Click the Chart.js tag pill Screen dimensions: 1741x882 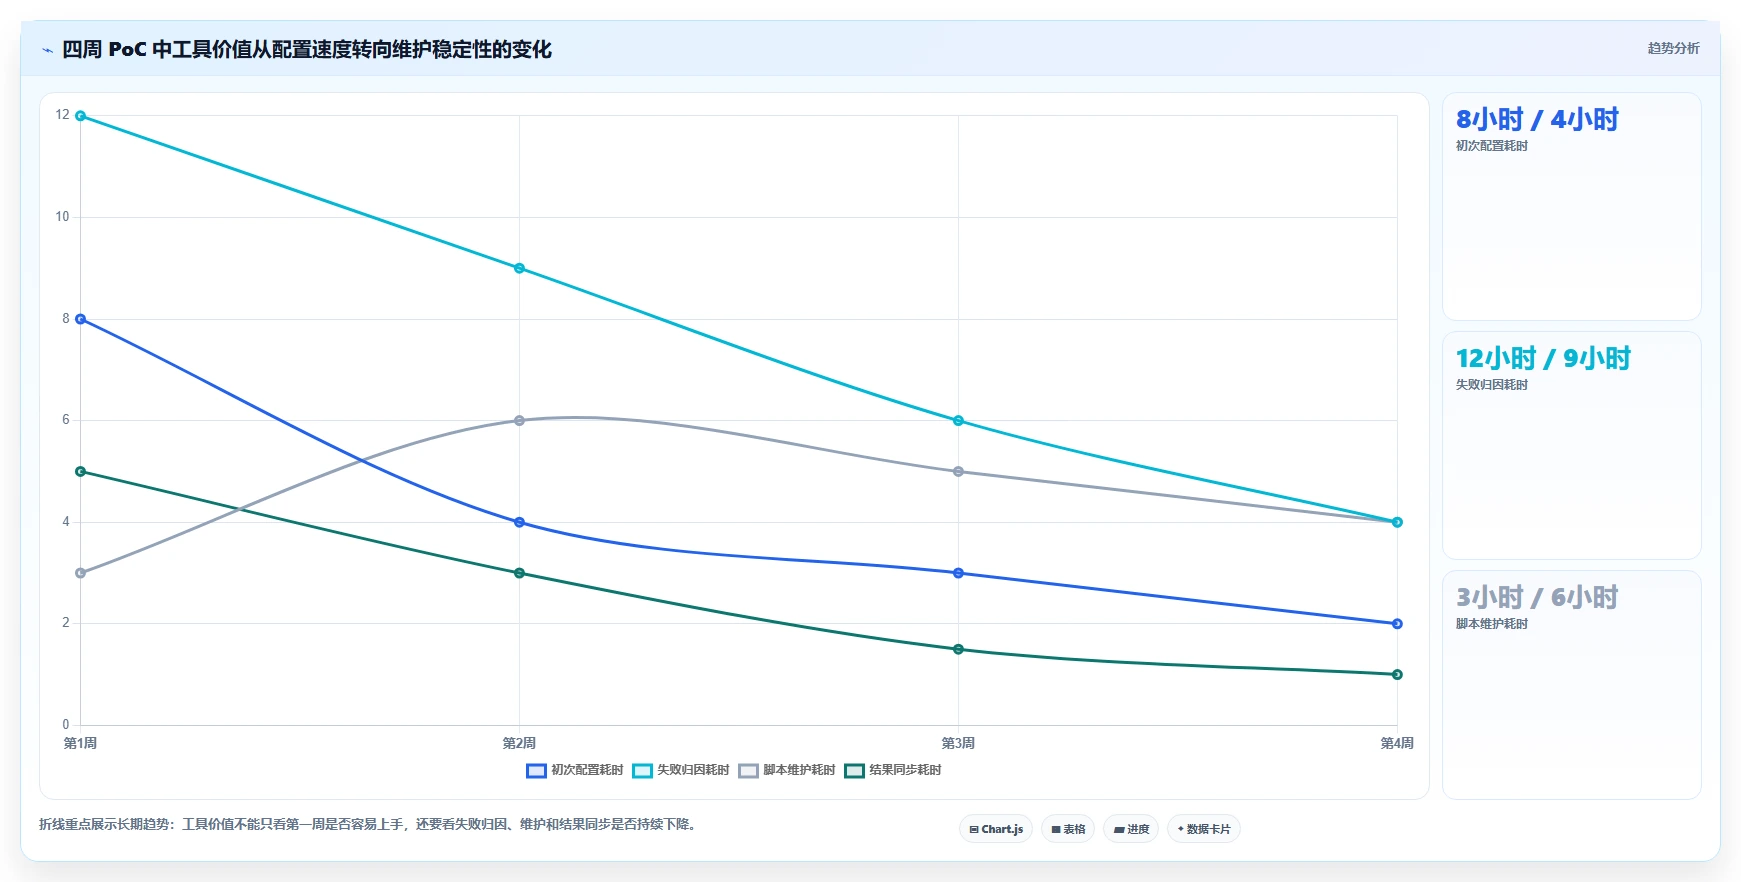[x=996, y=829]
